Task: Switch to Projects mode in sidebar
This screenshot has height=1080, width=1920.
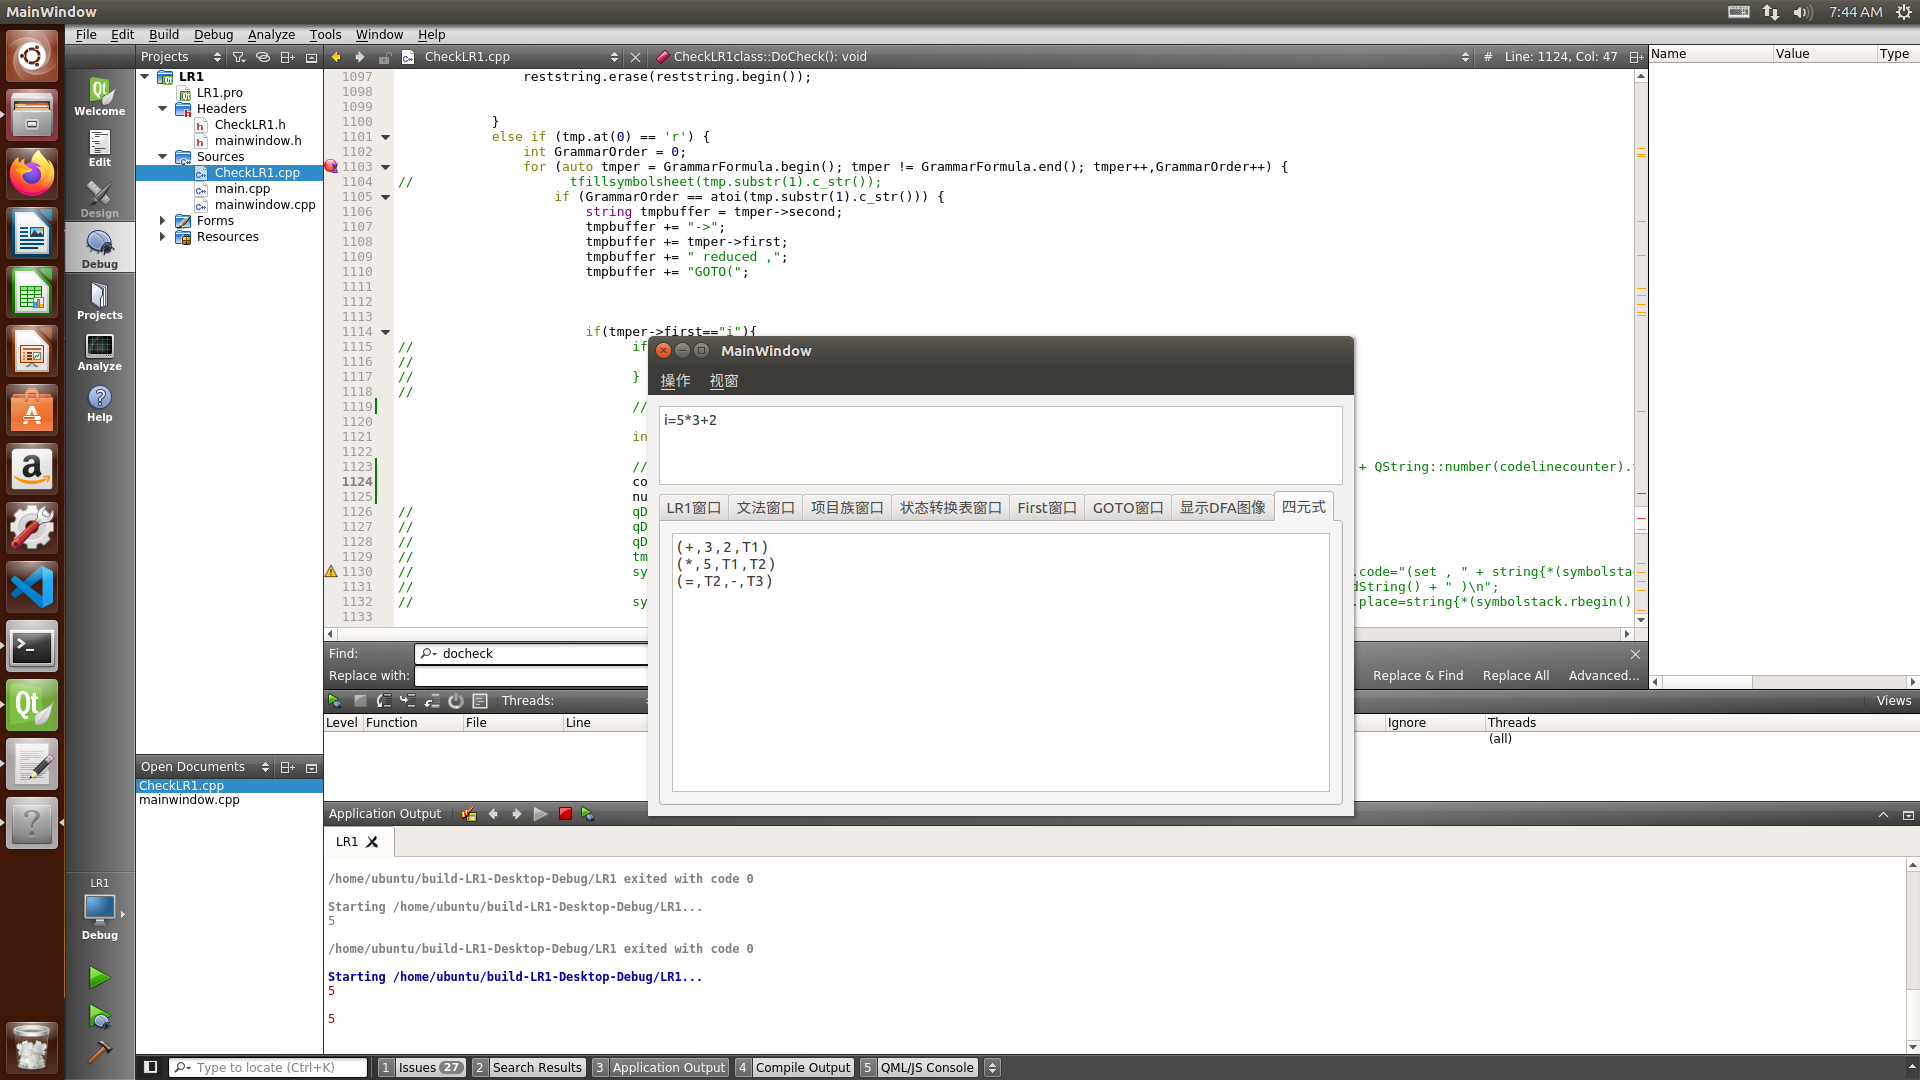Action: point(99,301)
